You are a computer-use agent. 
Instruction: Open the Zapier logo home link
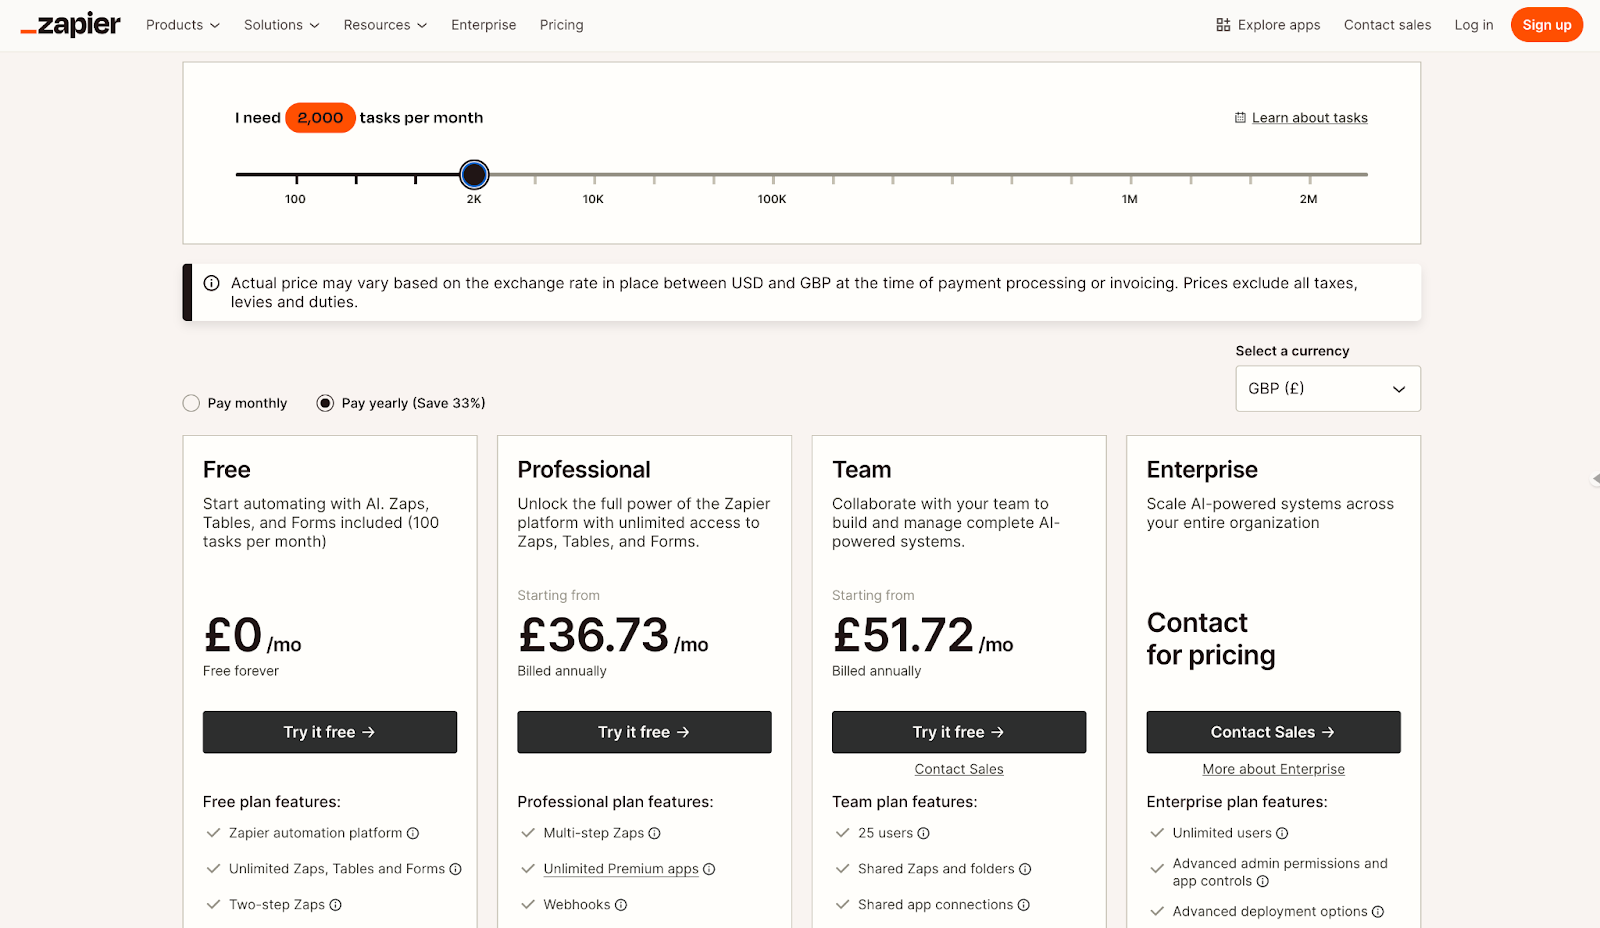[x=70, y=25]
